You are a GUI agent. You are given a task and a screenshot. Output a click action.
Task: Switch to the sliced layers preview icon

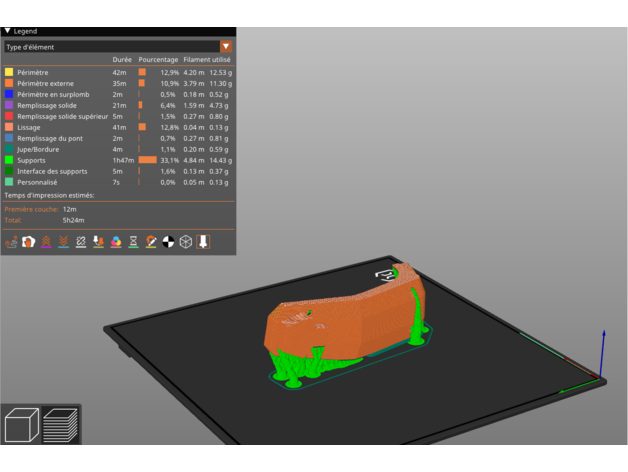(x=61, y=425)
